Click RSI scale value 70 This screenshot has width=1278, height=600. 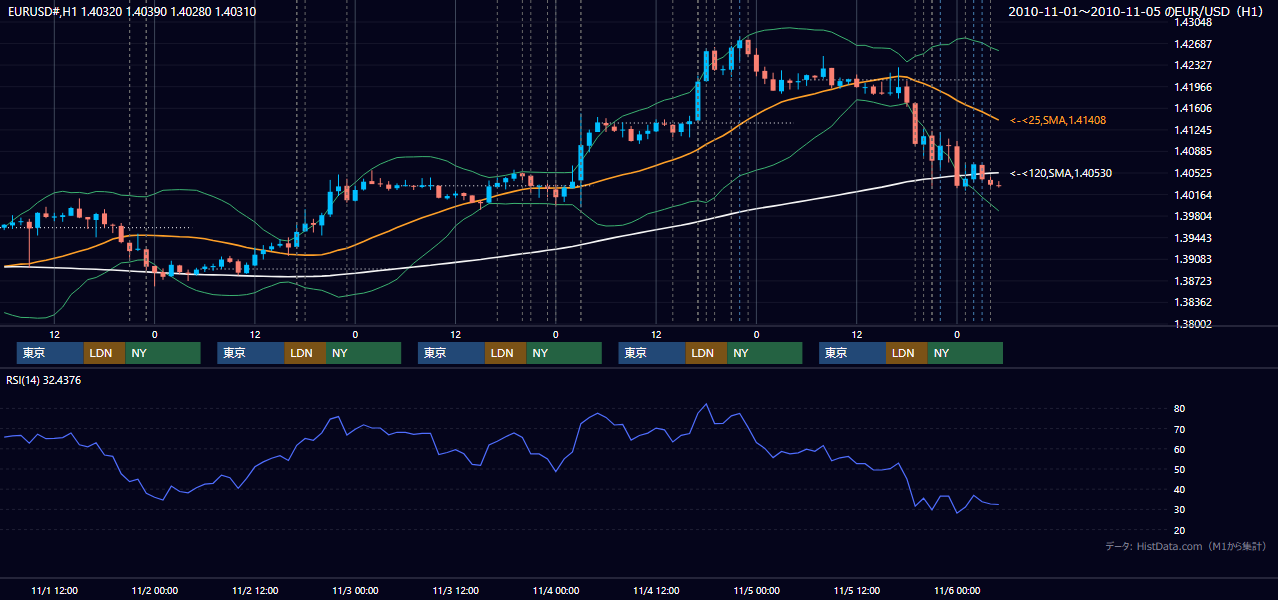coord(1179,429)
